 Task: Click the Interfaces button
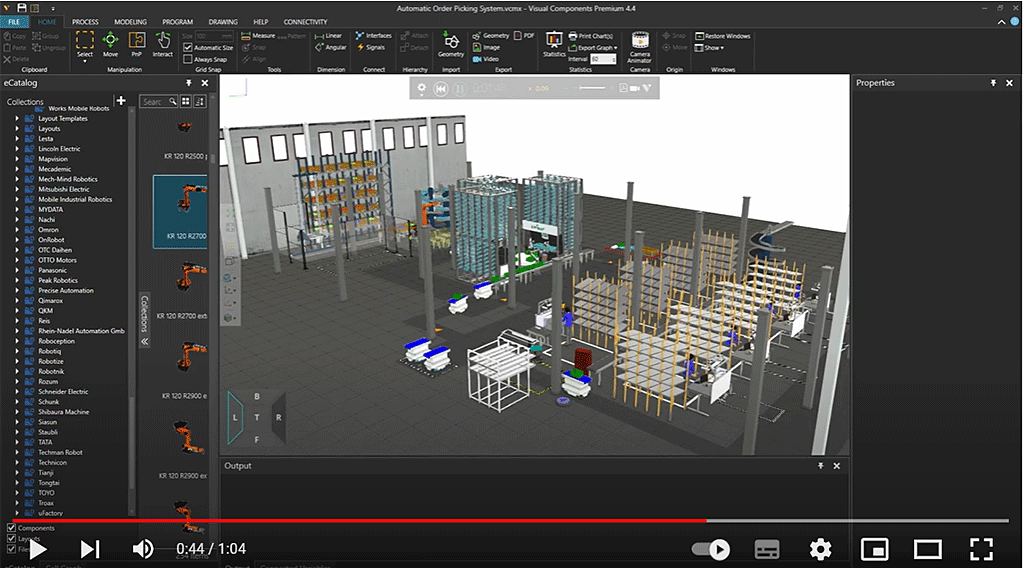coord(374,36)
